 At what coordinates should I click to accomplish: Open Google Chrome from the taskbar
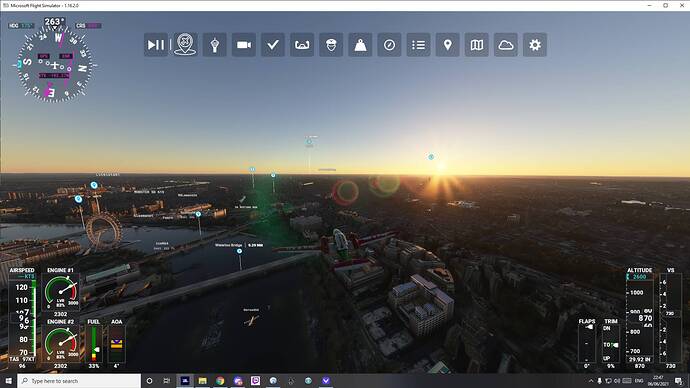pyautogui.click(x=220, y=381)
